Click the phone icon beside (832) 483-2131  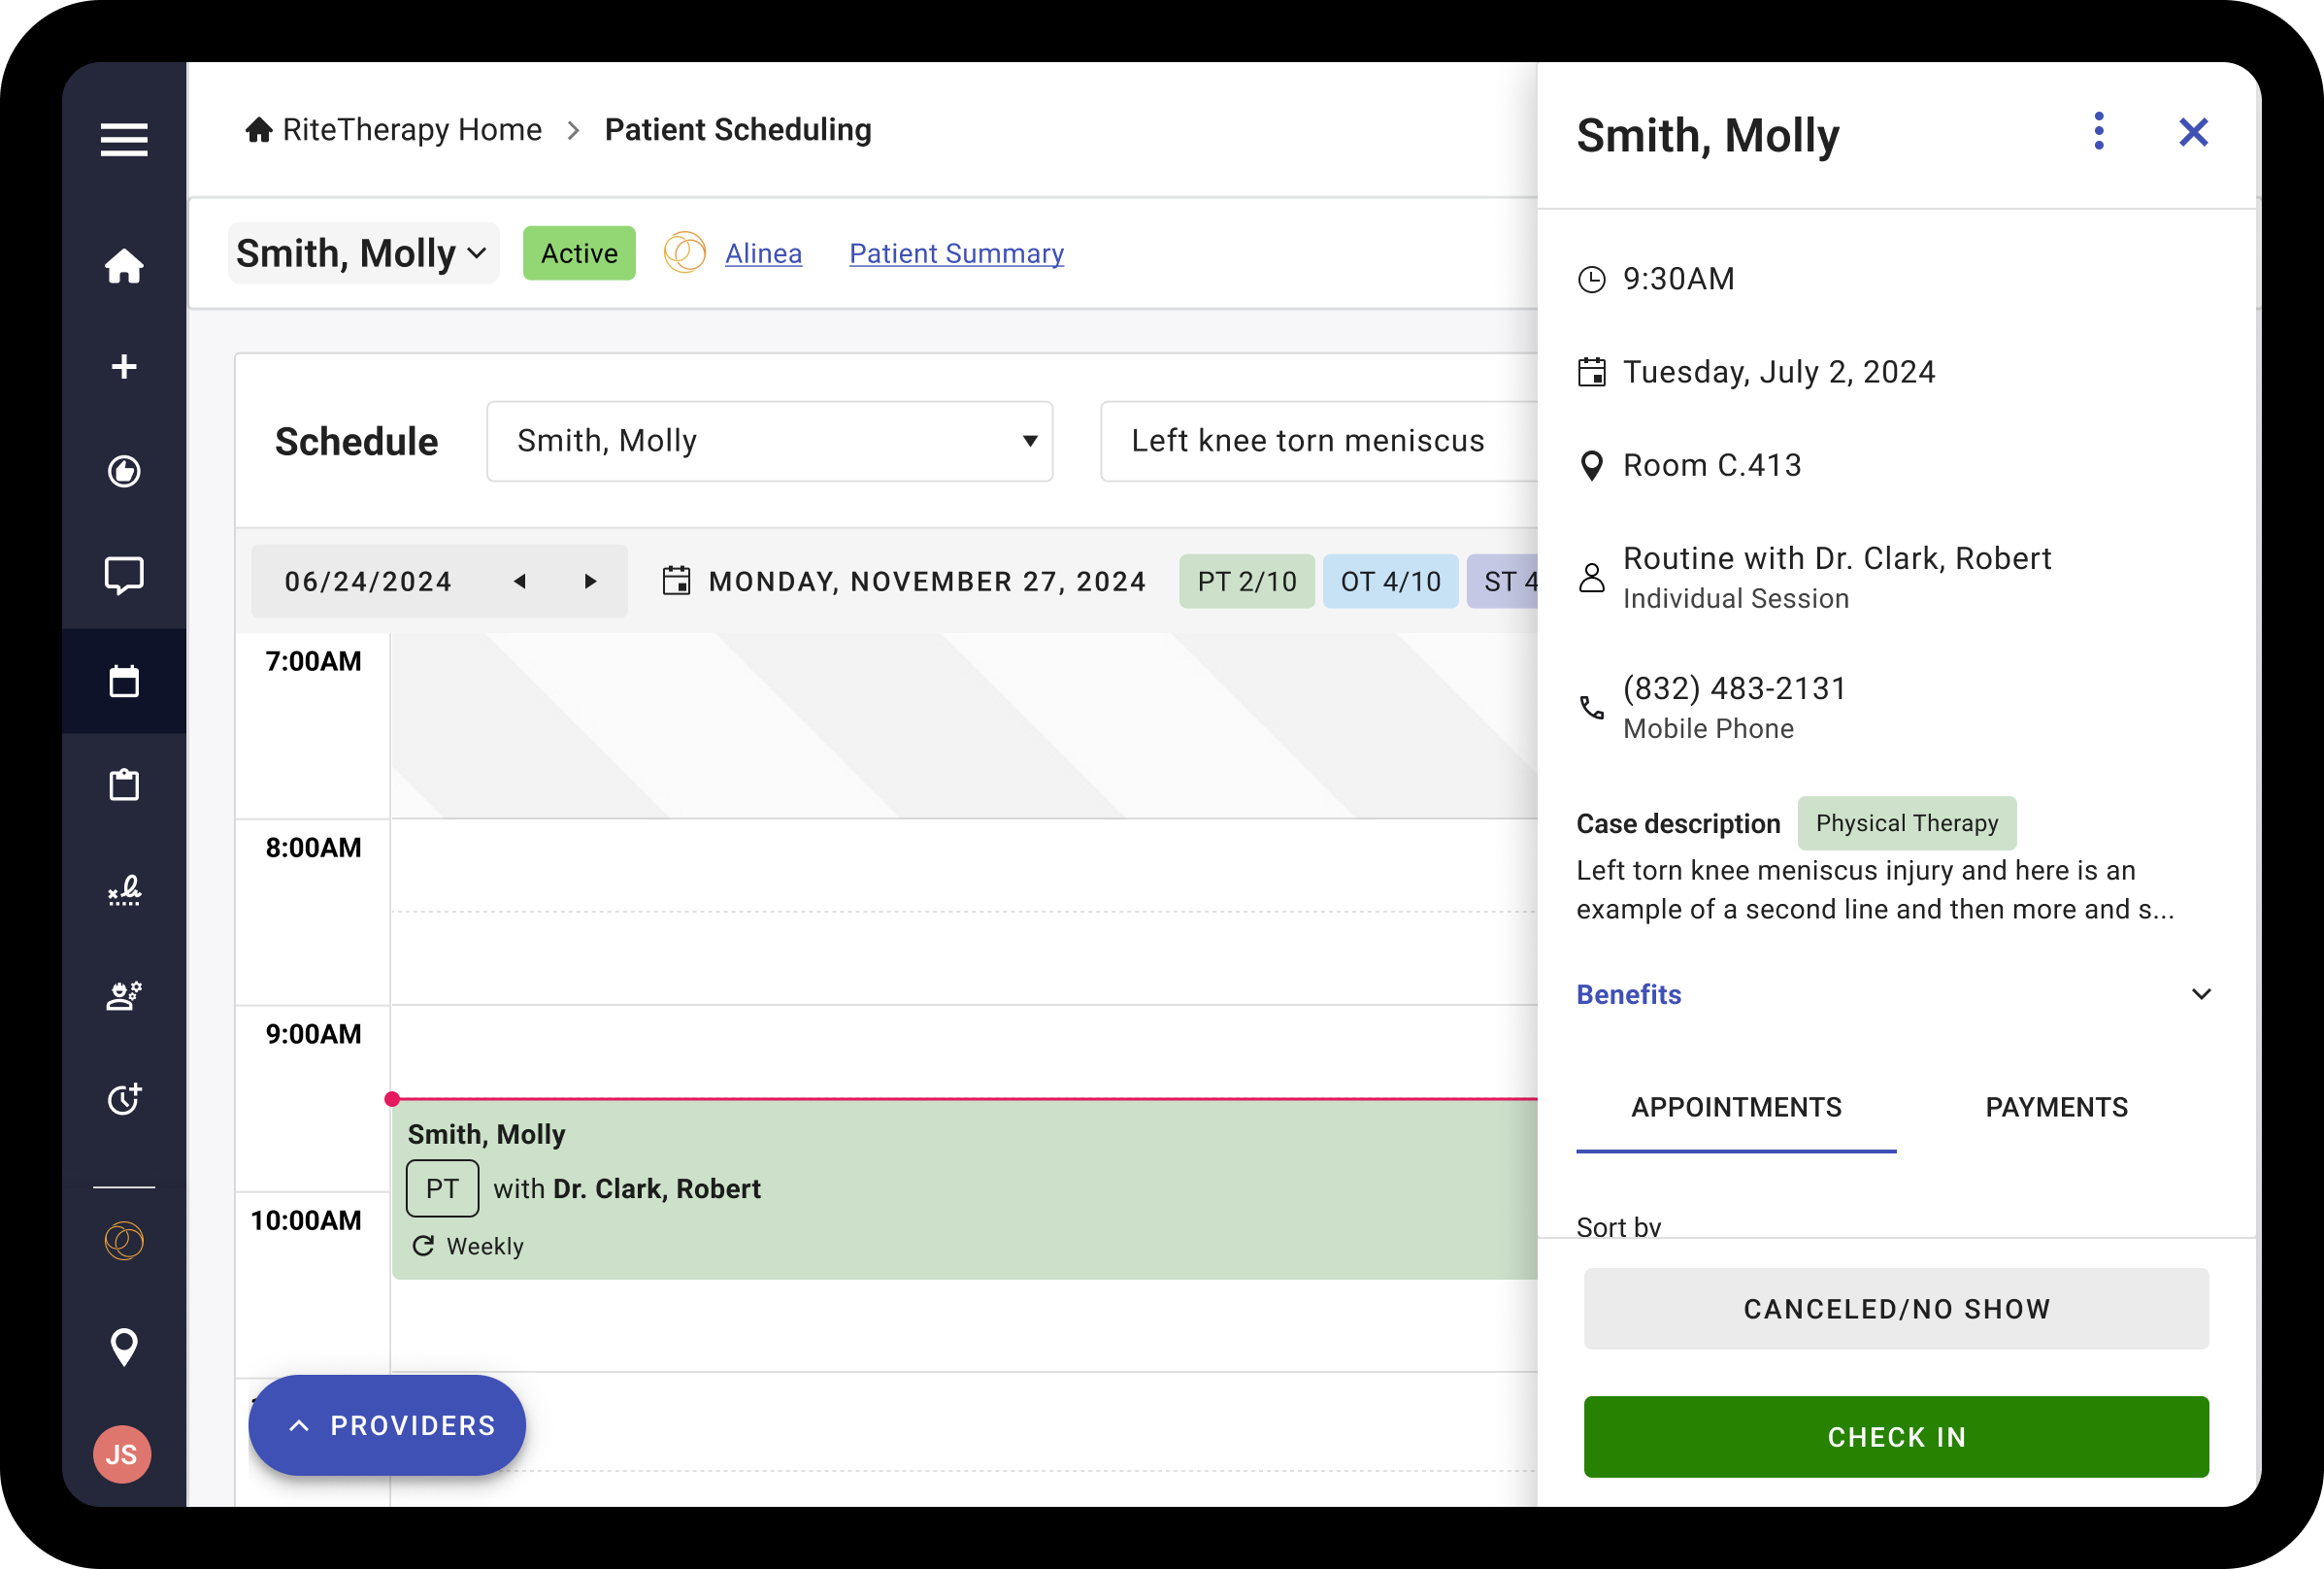(x=1591, y=708)
